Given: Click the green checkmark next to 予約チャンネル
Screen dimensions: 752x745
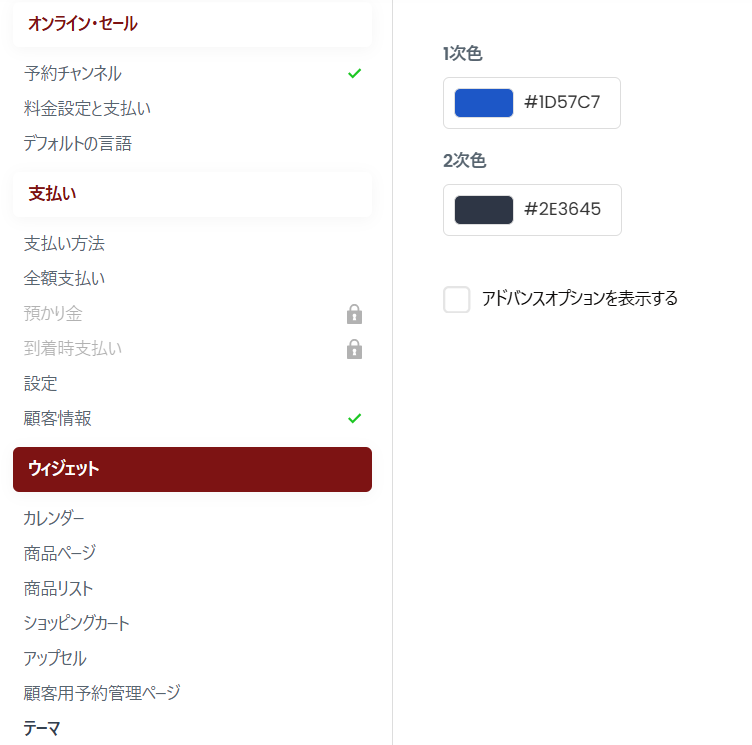Looking at the screenshot, I should pos(354,73).
